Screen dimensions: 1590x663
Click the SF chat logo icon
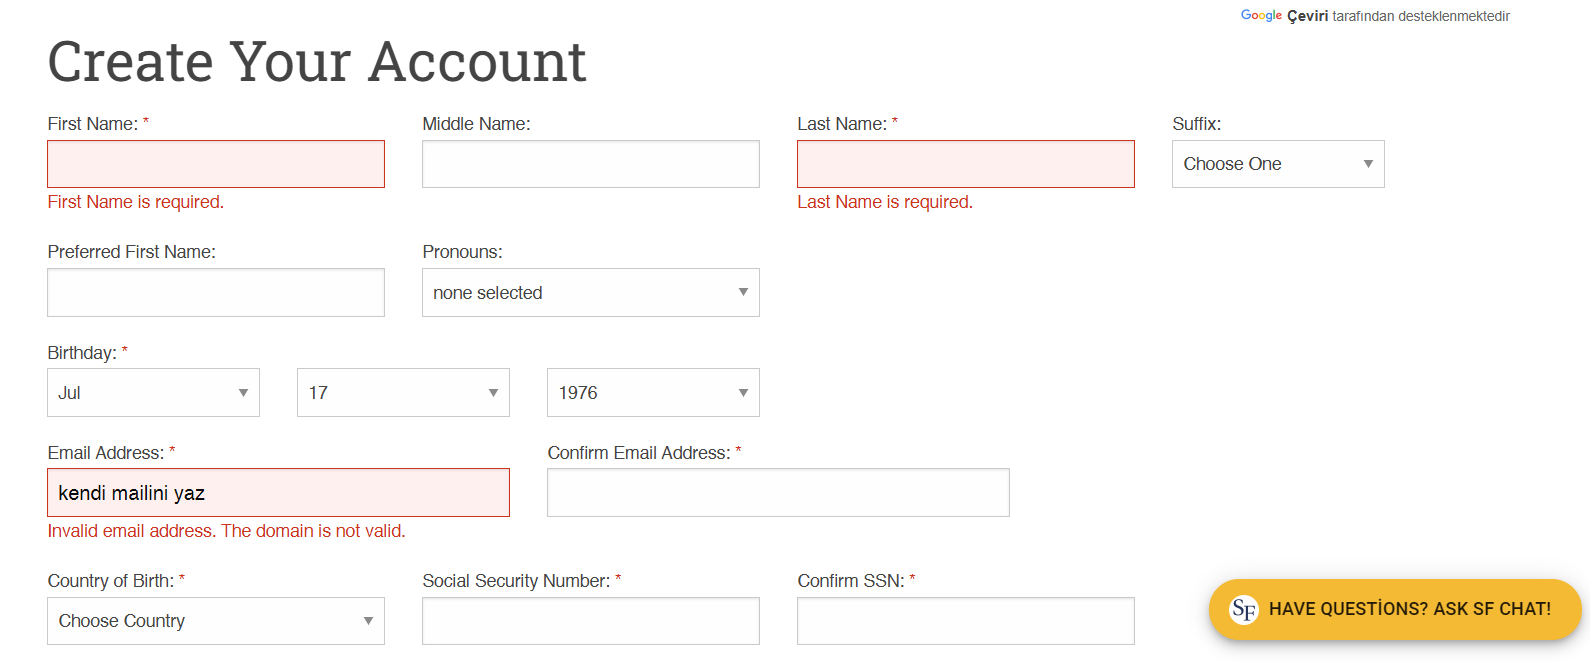(1244, 609)
